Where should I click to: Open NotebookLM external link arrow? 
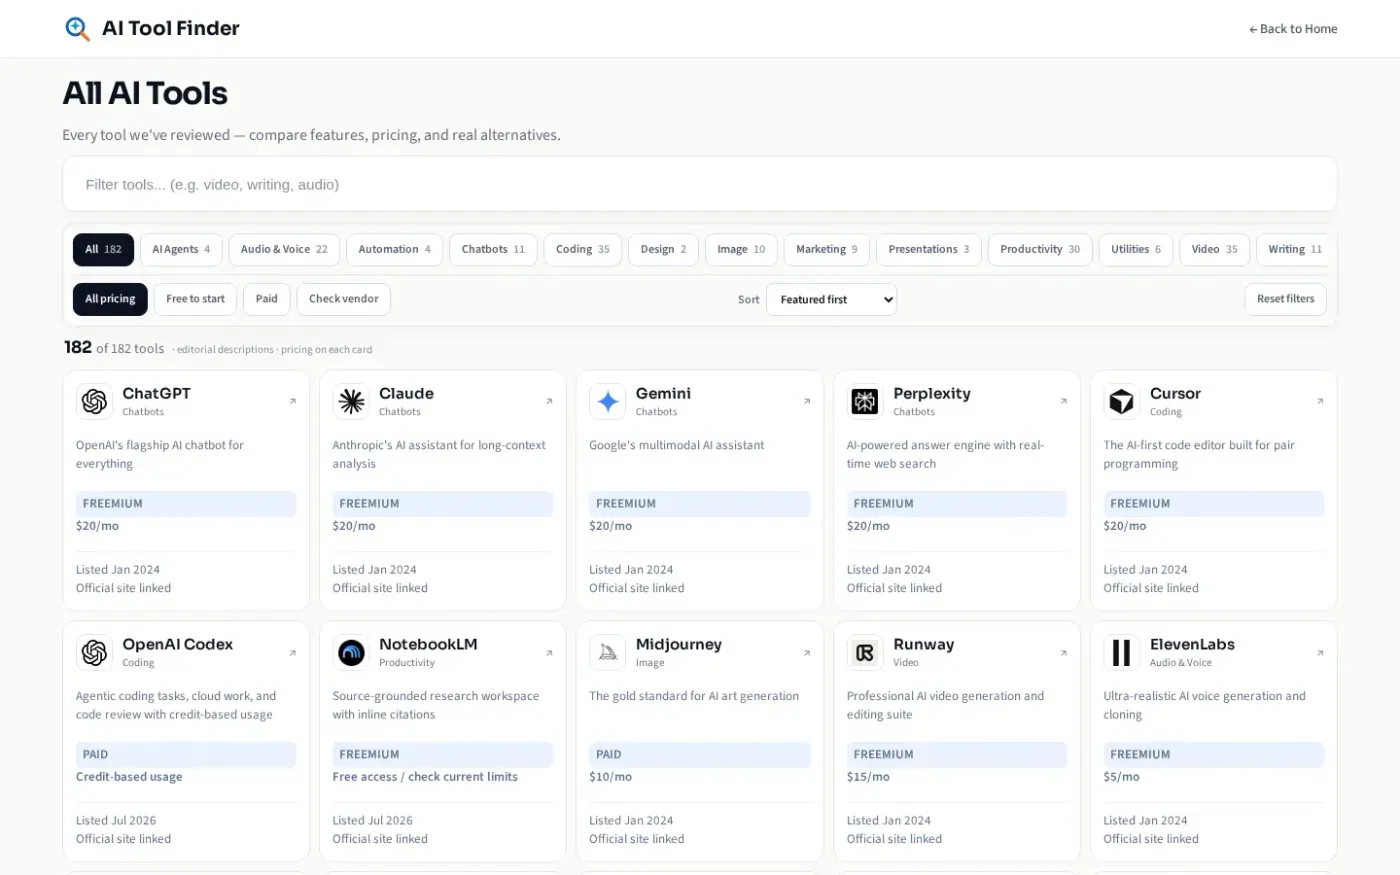click(549, 652)
